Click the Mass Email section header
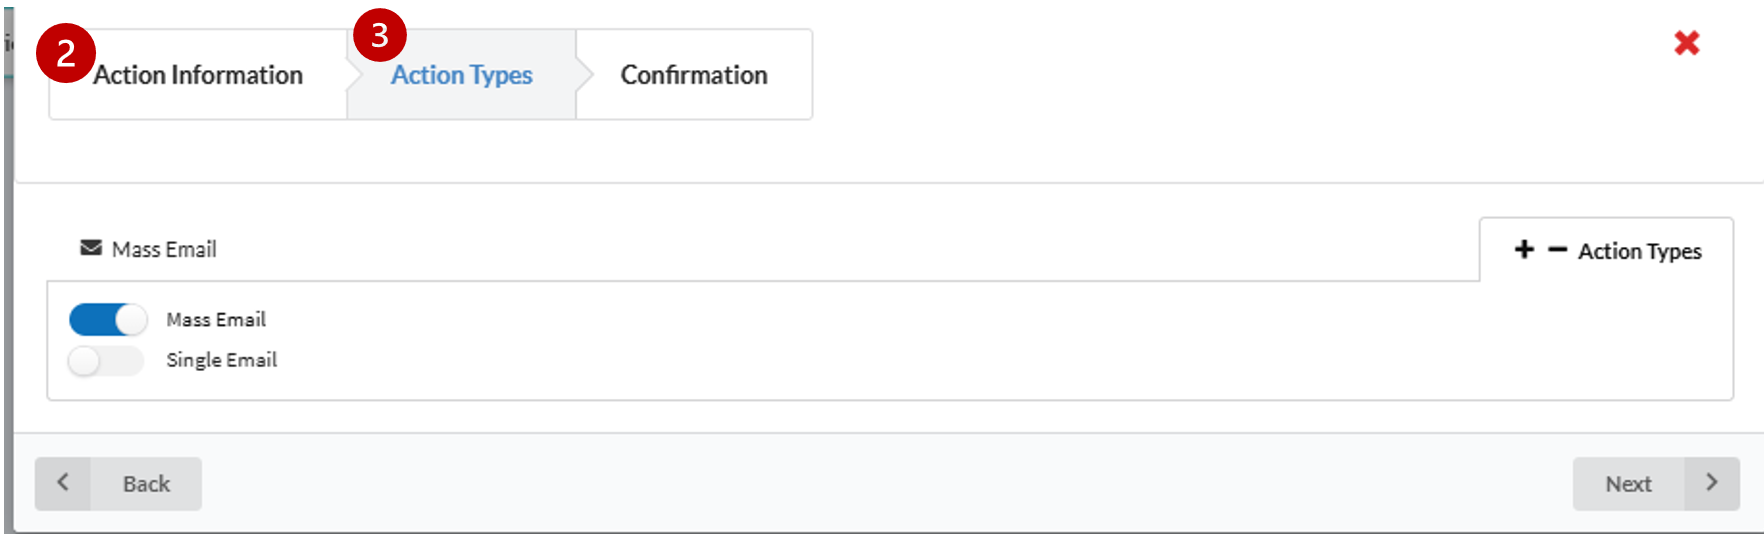The width and height of the screenshot is (1764, 537). point(164,250)
